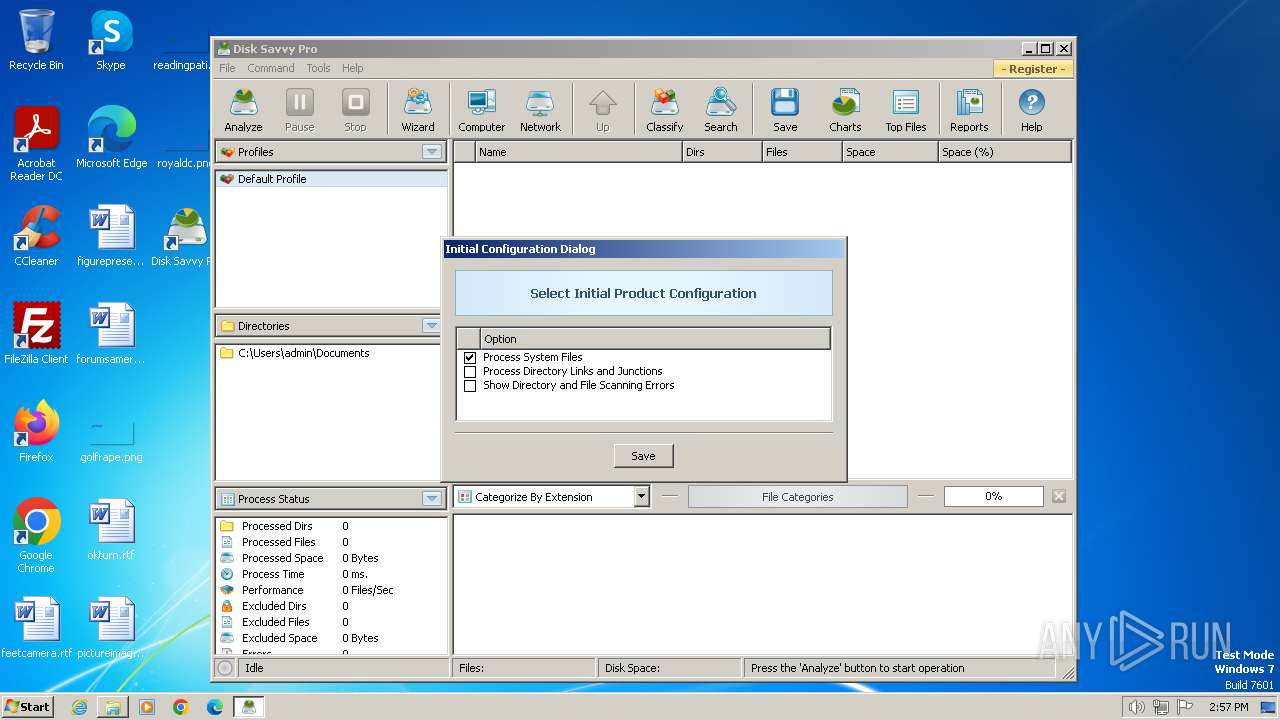The height and width of the screenshot is (720, 1280).
Task: Expand the Profiles panel dropdown
Action: 432,152
